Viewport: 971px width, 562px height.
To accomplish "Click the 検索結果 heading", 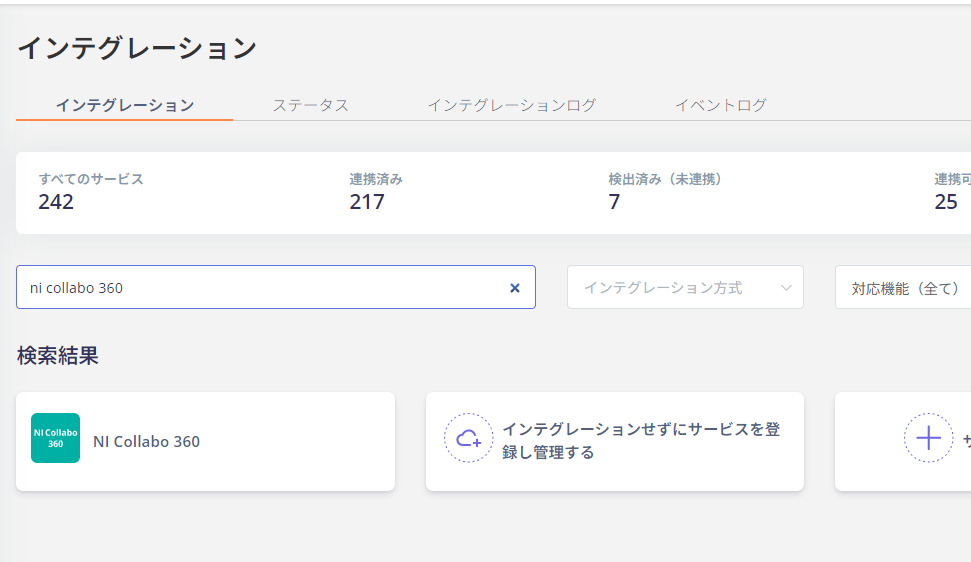I will pyautogui.click(x=58, y=356).
